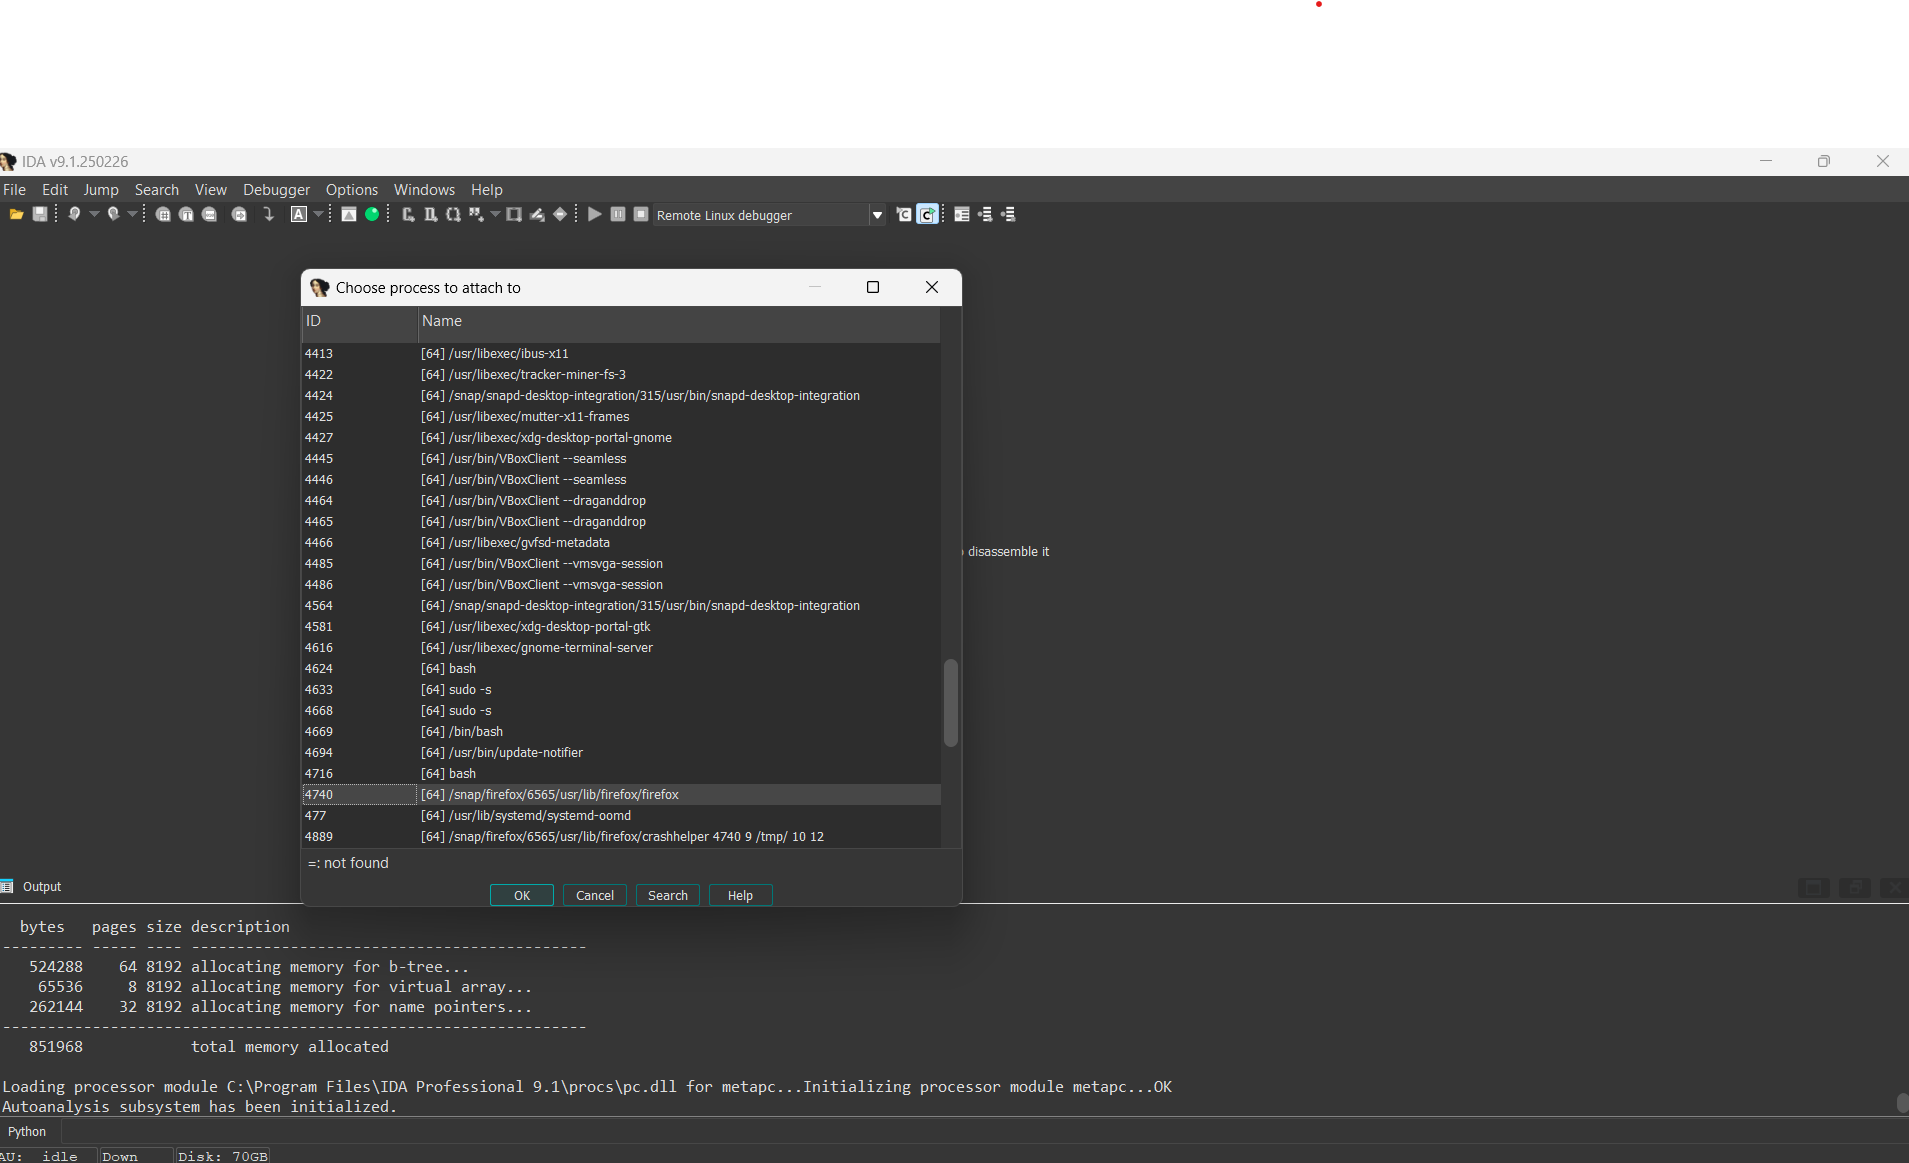Click the Pause process toolbar icon

tap(618, 214)
